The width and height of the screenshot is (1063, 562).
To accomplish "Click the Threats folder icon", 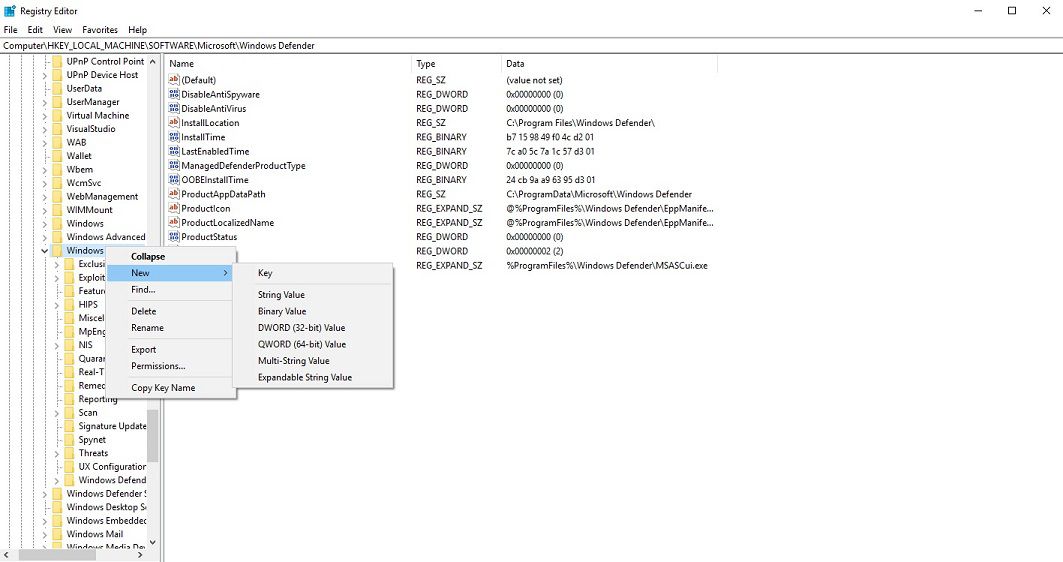I will point(70,453).
